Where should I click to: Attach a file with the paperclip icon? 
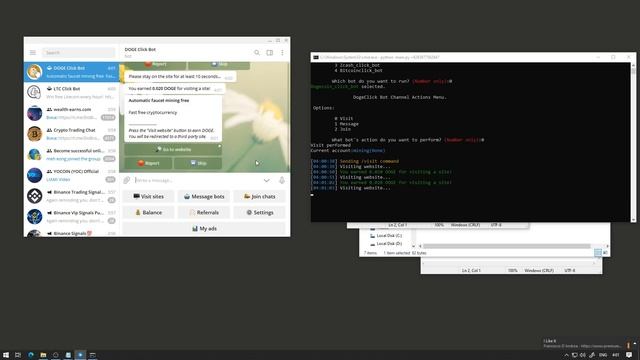127,180
